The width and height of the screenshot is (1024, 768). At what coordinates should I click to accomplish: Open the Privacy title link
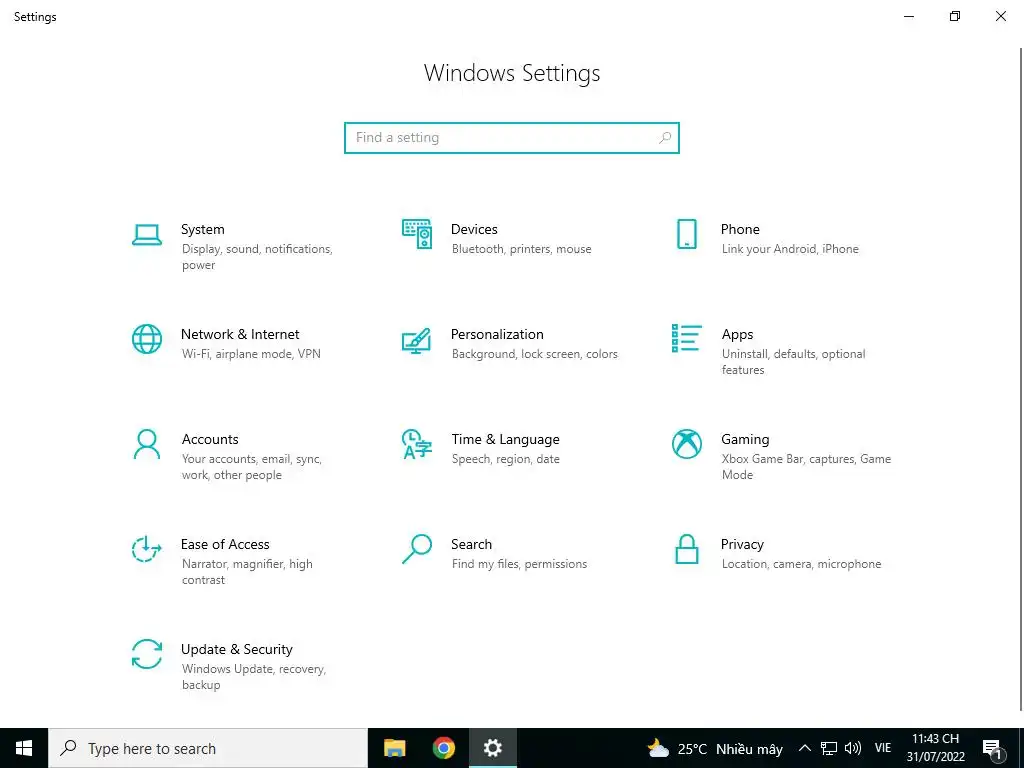tap(742, 545)
